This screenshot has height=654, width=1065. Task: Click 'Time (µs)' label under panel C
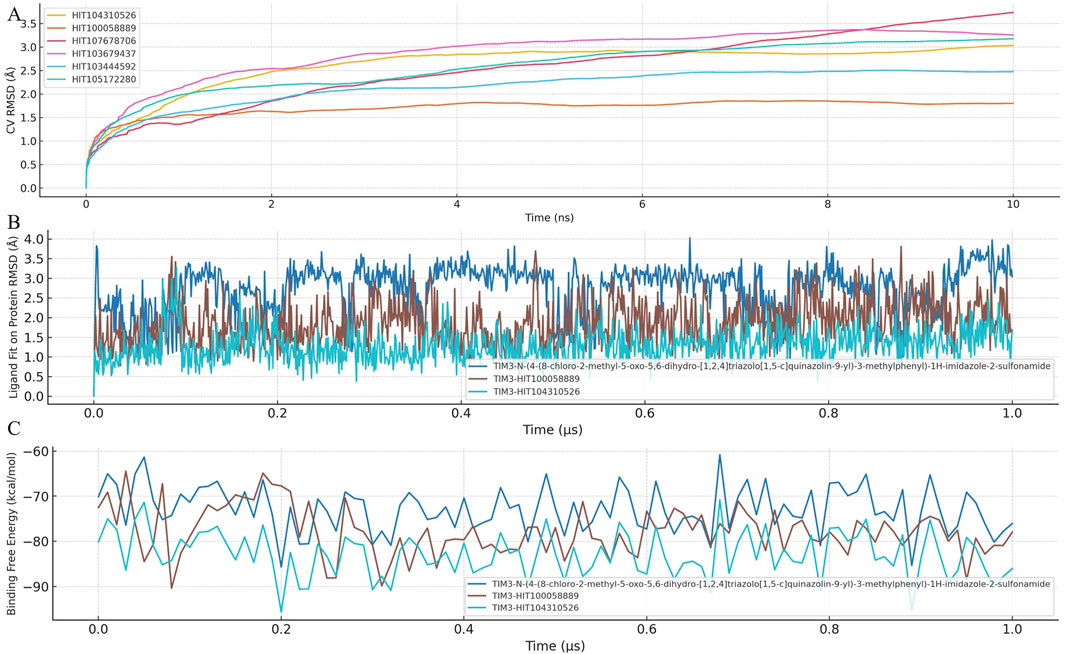point(554,646)
